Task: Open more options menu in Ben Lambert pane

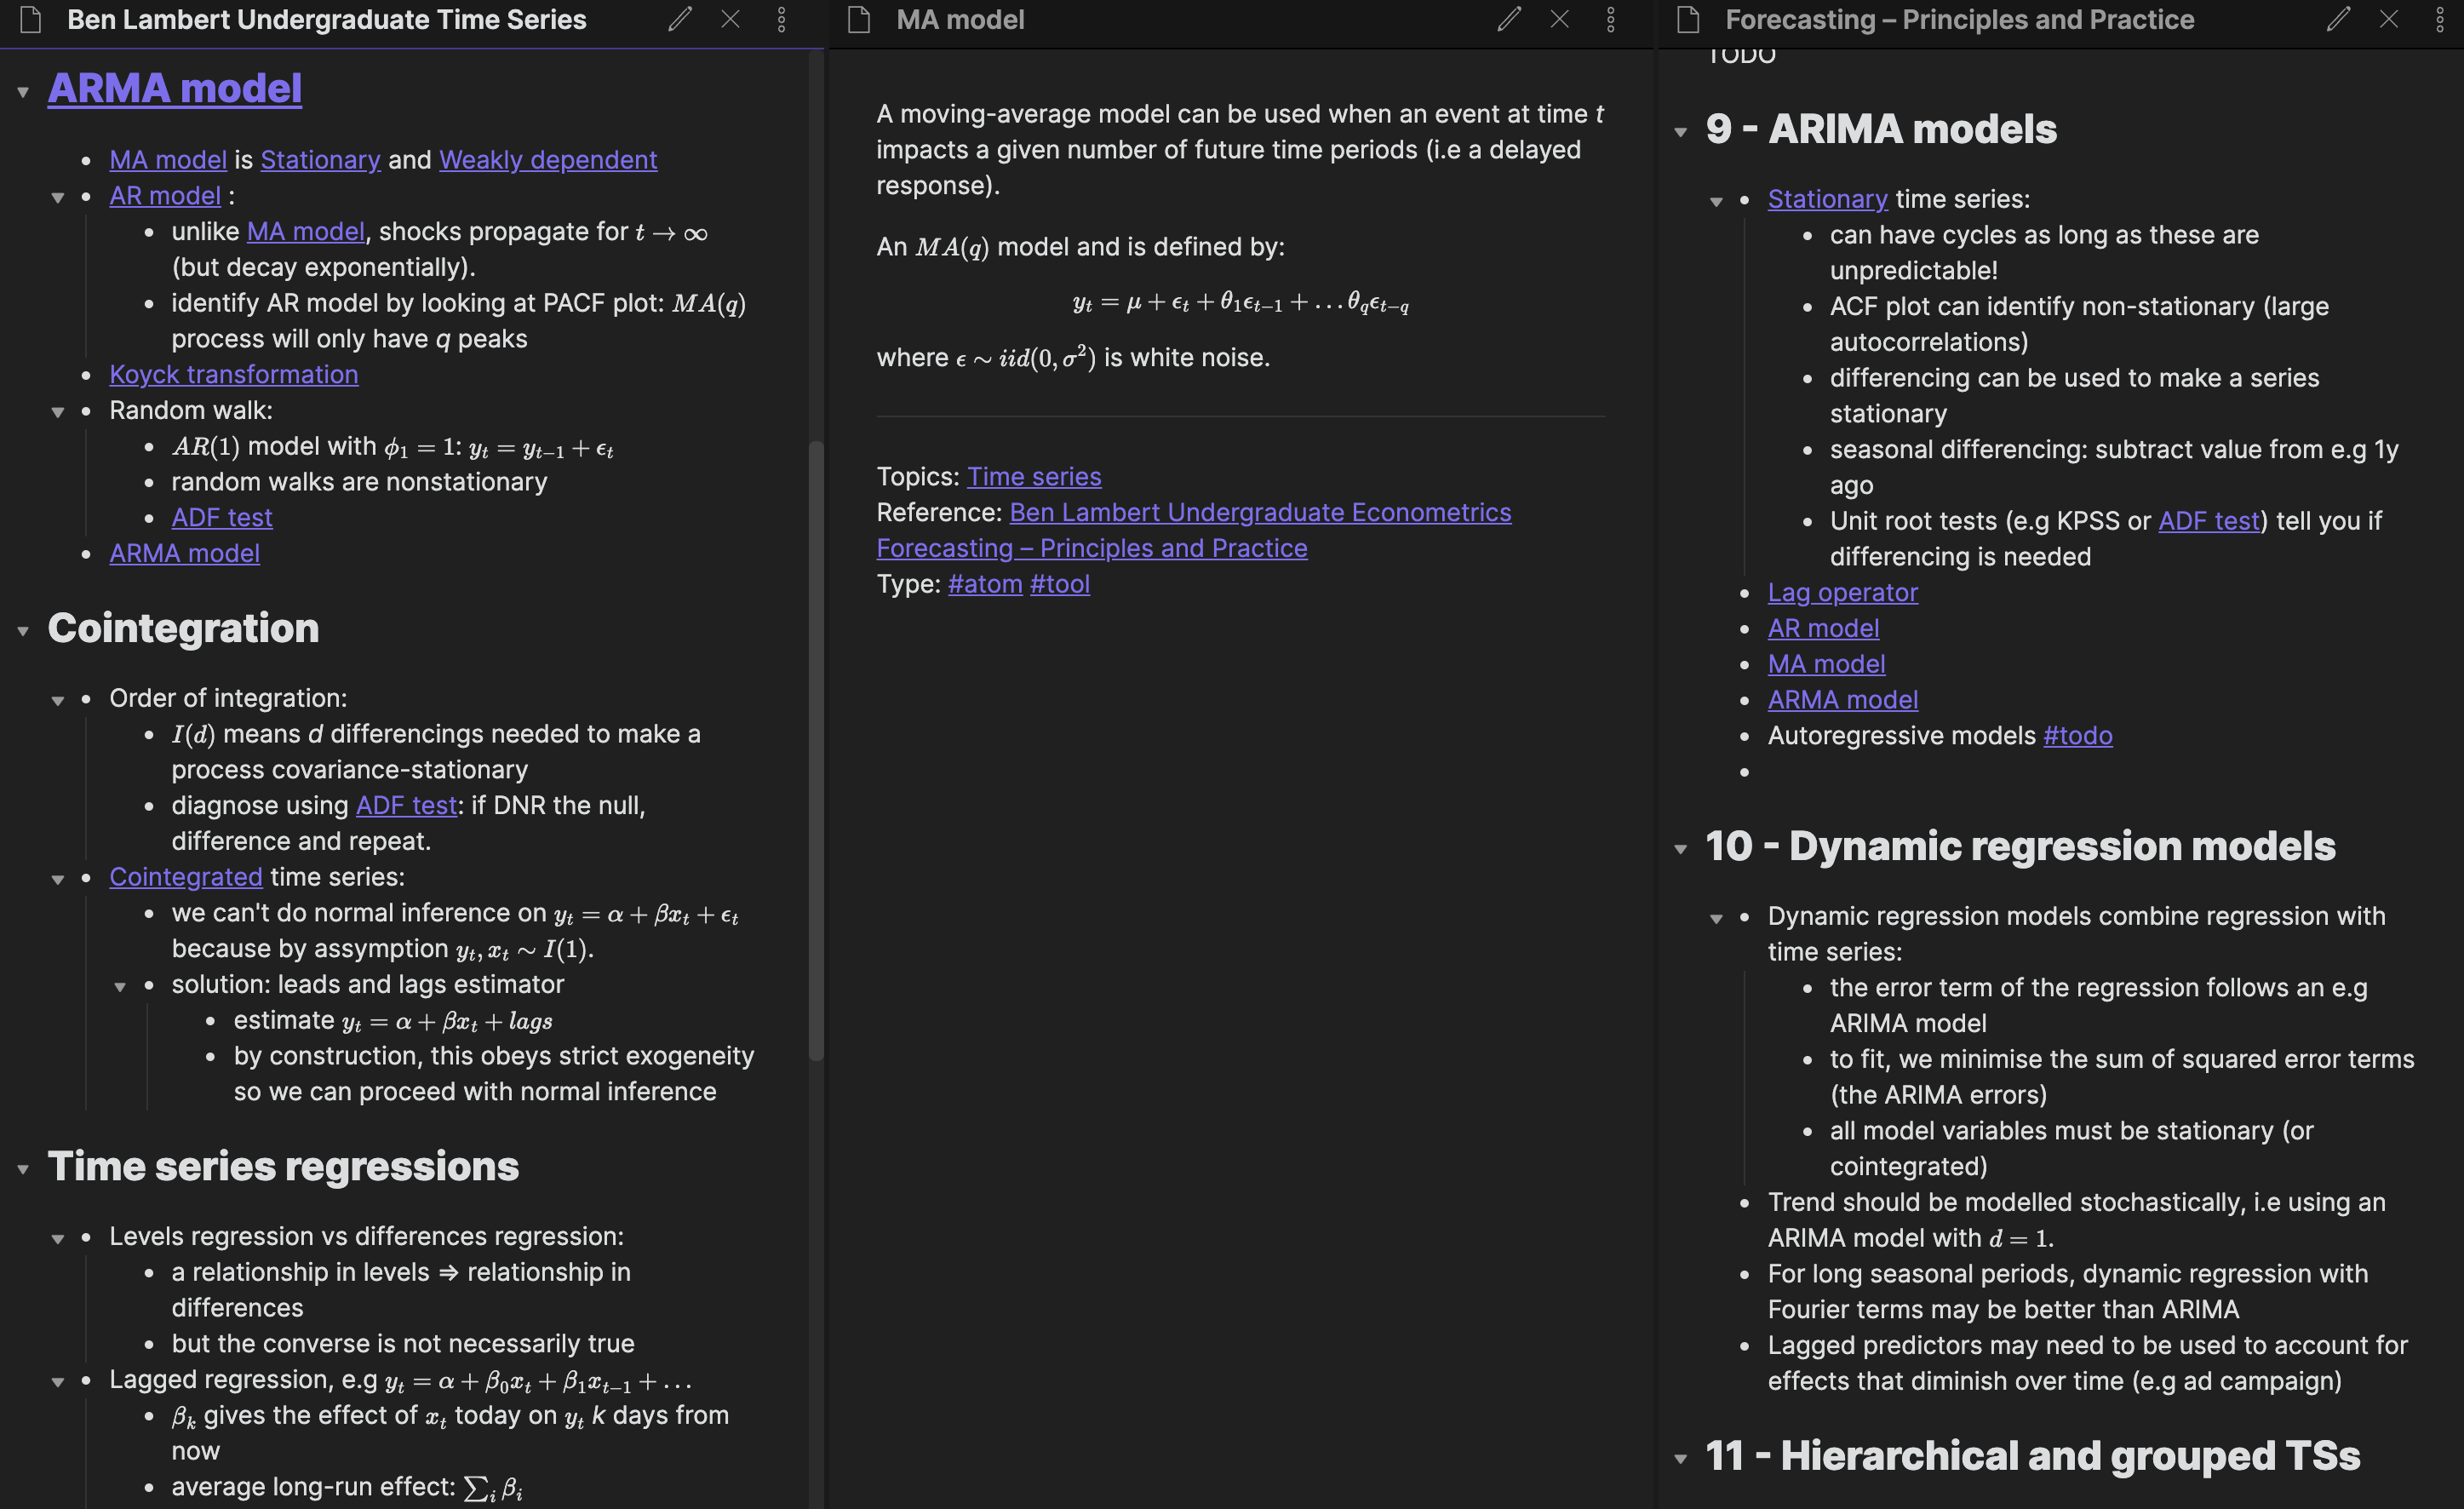Action: point(781,19)
